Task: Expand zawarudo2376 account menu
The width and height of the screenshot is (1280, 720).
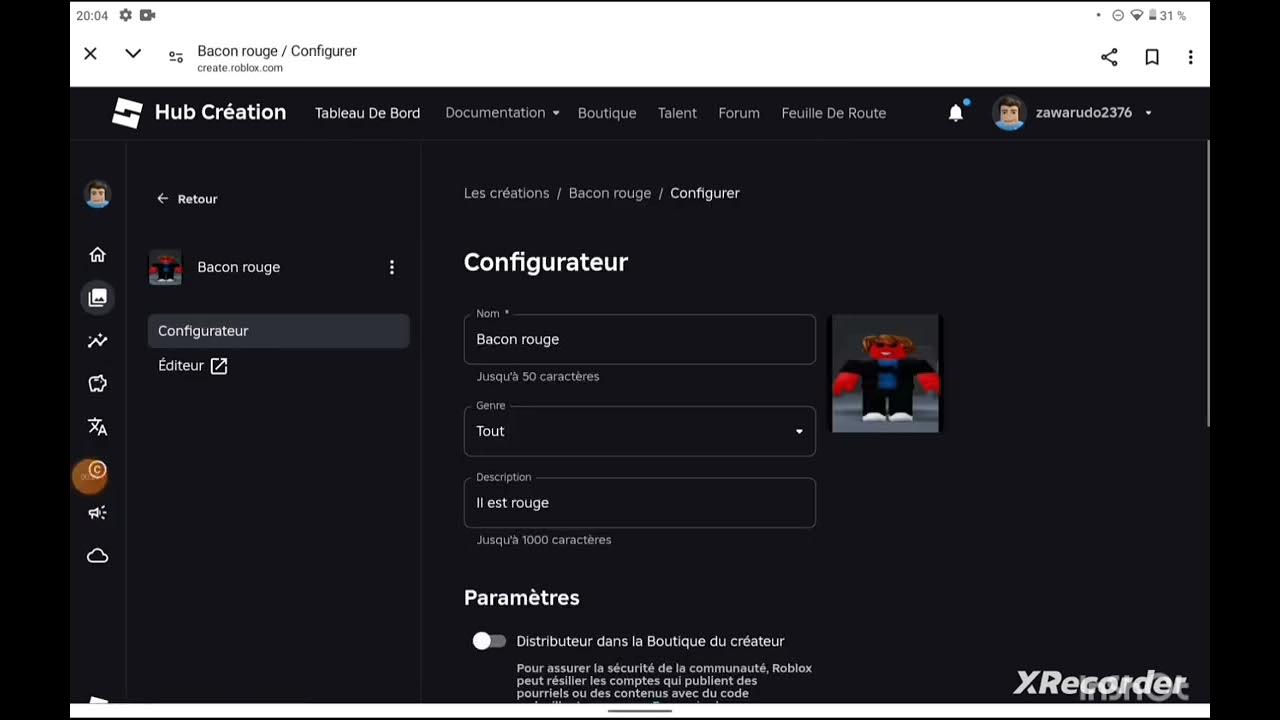Action: (1073, 113)
